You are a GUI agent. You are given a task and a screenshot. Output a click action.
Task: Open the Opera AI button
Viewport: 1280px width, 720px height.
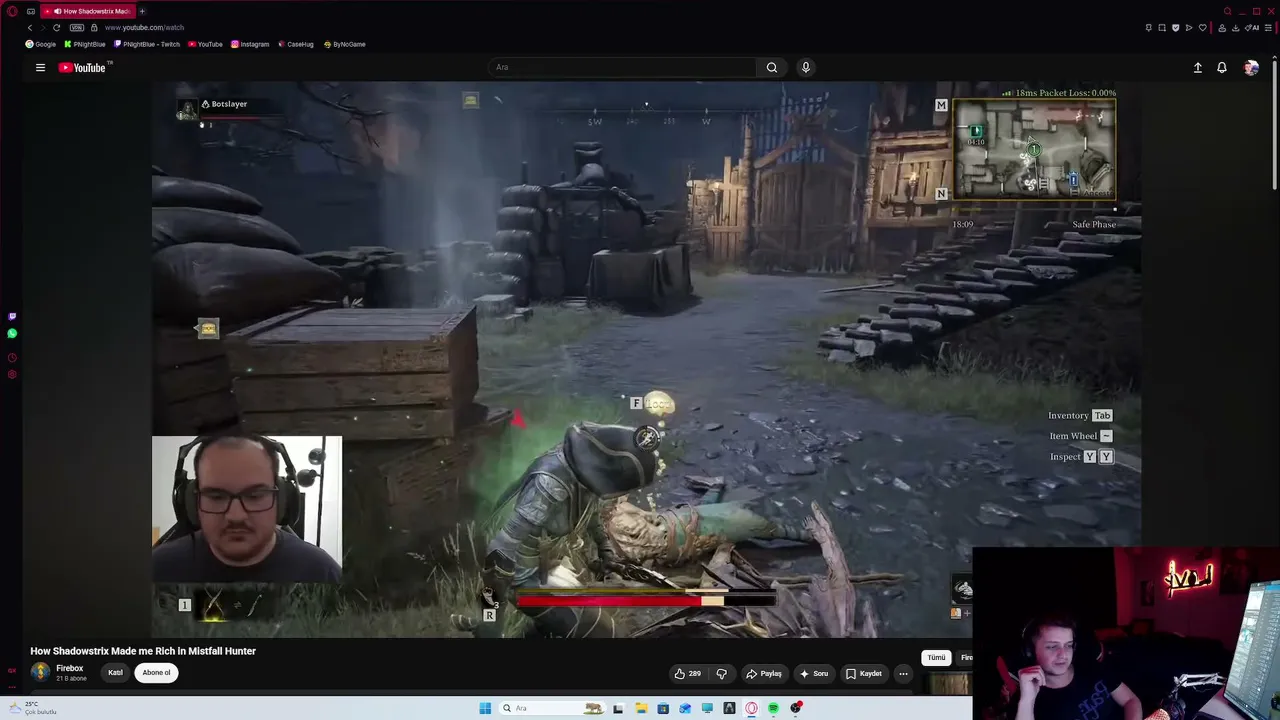tap(1253, 28)
